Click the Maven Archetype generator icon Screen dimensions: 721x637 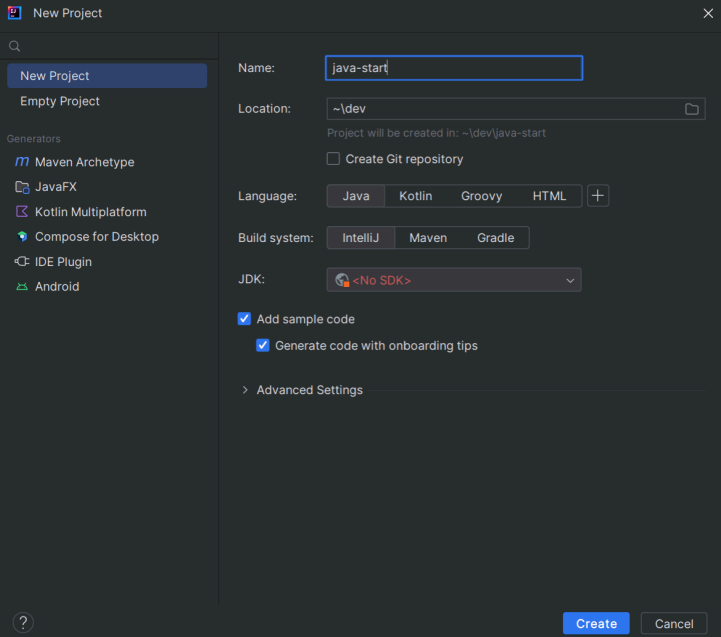[22, 161]
